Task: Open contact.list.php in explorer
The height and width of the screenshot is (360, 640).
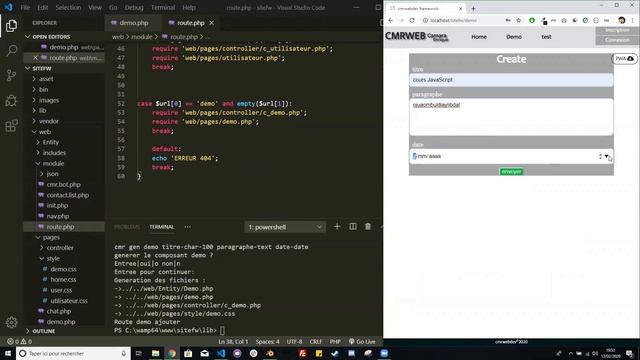Action: coord(67,195)
